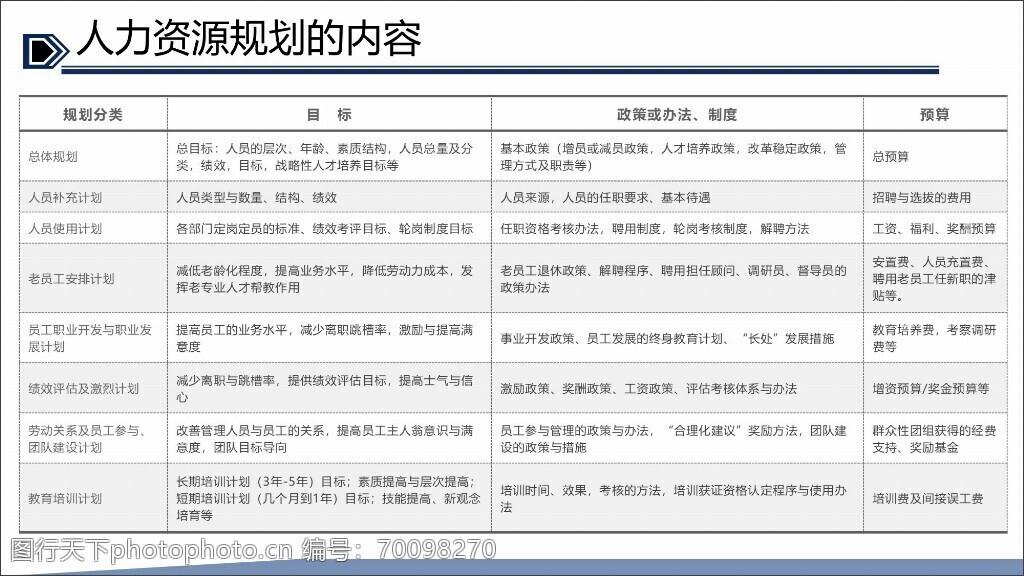Select the 招聘与选拔的费用 budget cell
Screen dimensions: 1024x576
[x=921, y=198]
